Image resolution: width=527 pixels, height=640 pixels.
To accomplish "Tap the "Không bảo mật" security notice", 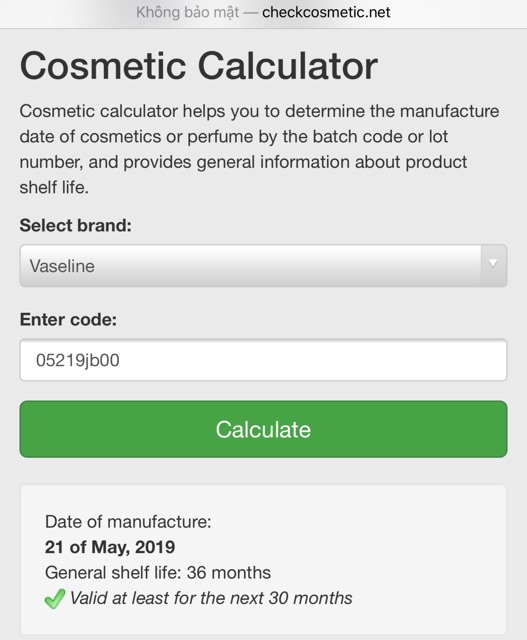I will click(188, 13).
